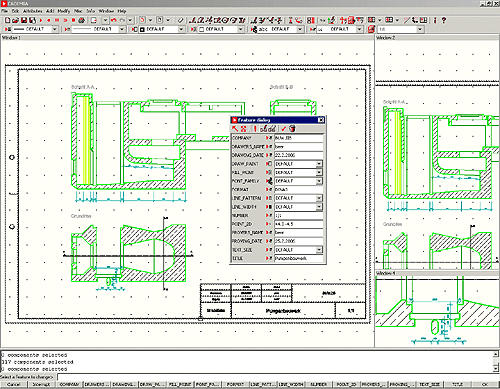Click the microscope icon with green arrow
500x389 pixels.
click(x=331, y=20)
